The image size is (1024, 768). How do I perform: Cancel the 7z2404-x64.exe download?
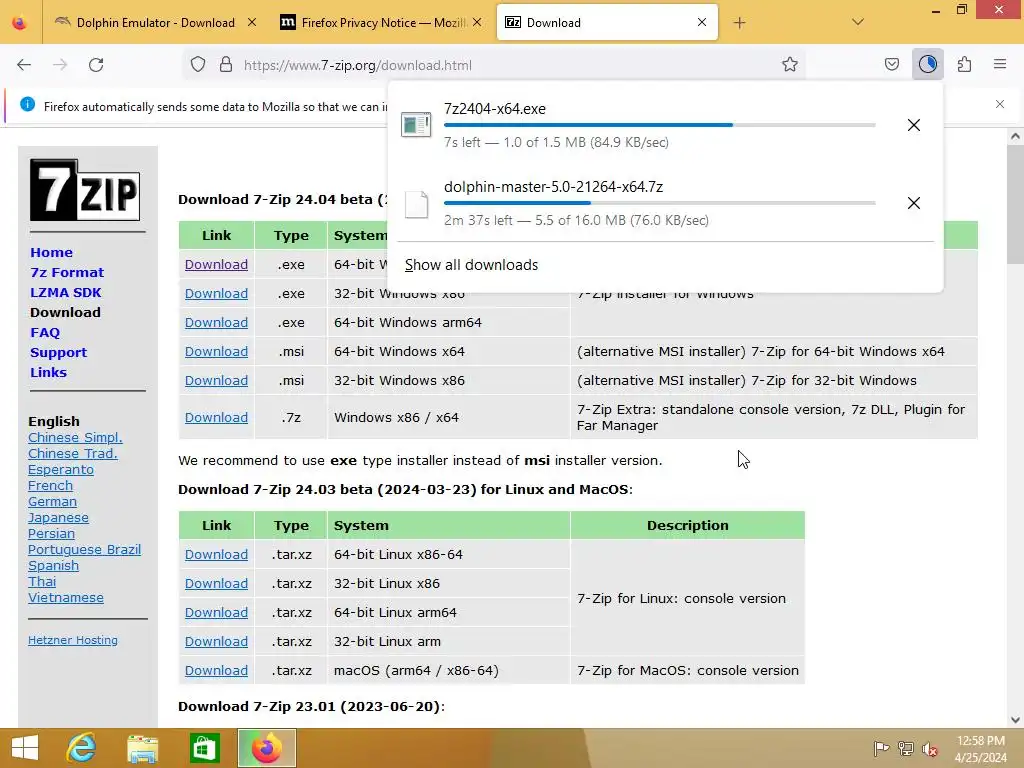[914, 125]
